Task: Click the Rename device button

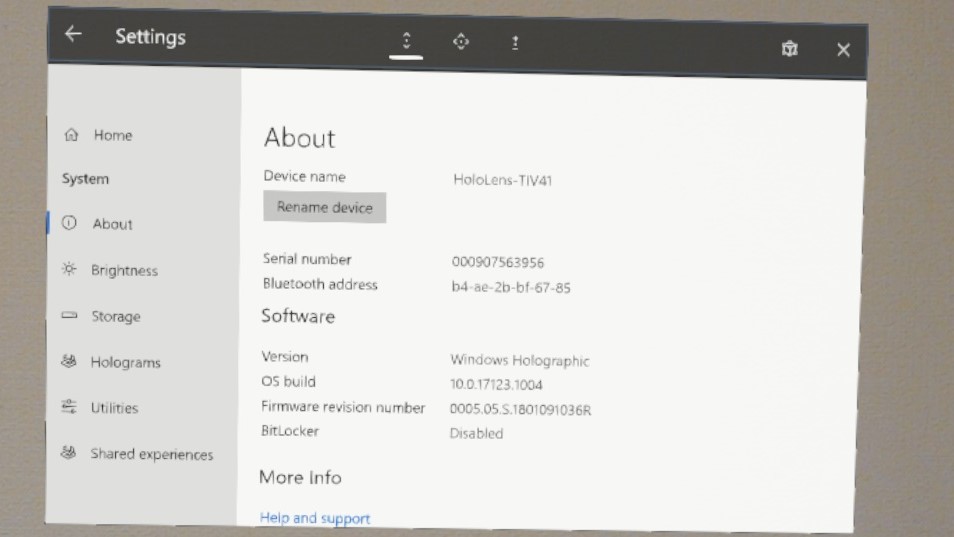Action: (325, 207)
